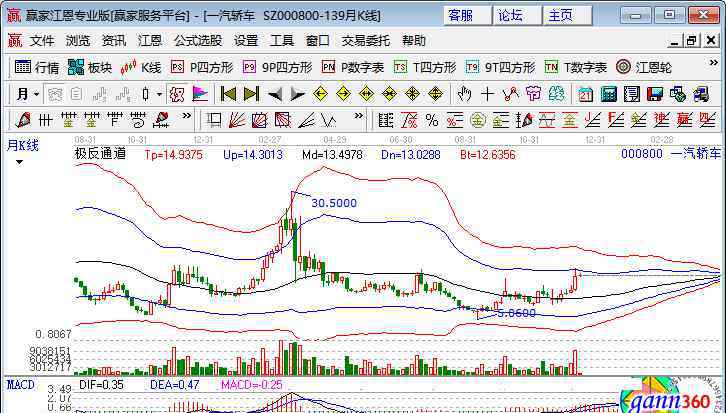Open the 行情 market quotes view
This screenshot has width=726, height=413.
[x=37, y=68]
